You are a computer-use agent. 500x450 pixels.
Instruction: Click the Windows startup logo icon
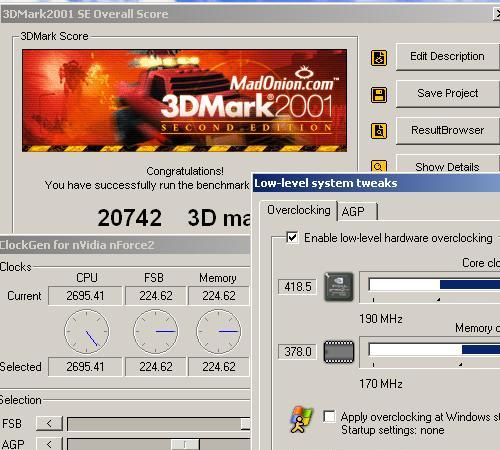302,419
